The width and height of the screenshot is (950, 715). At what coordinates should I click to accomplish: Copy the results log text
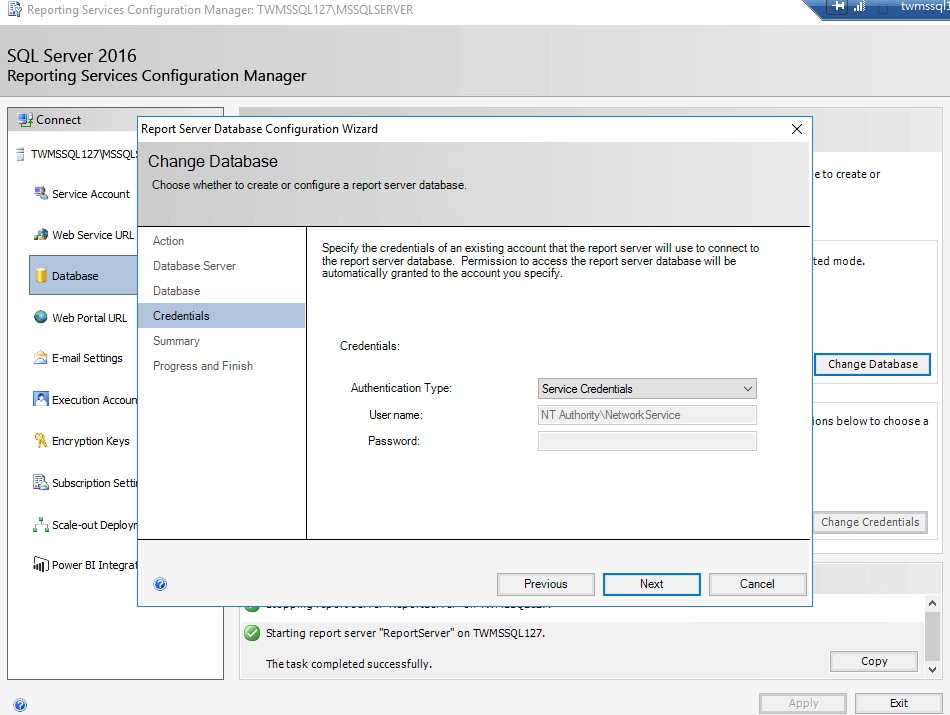click(874, 661)
